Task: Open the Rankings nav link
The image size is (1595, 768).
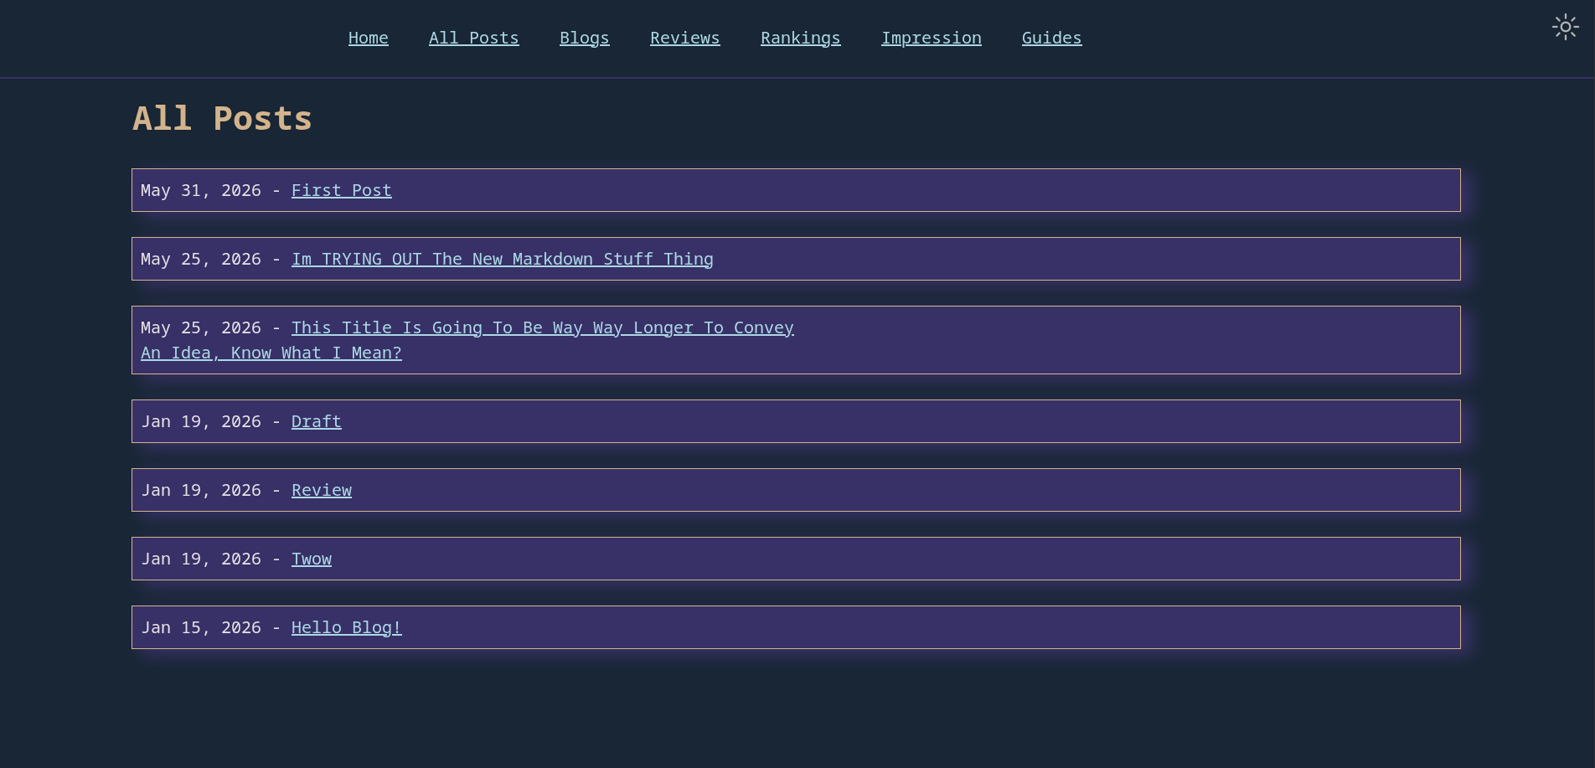Action: [x=800, y=38]
